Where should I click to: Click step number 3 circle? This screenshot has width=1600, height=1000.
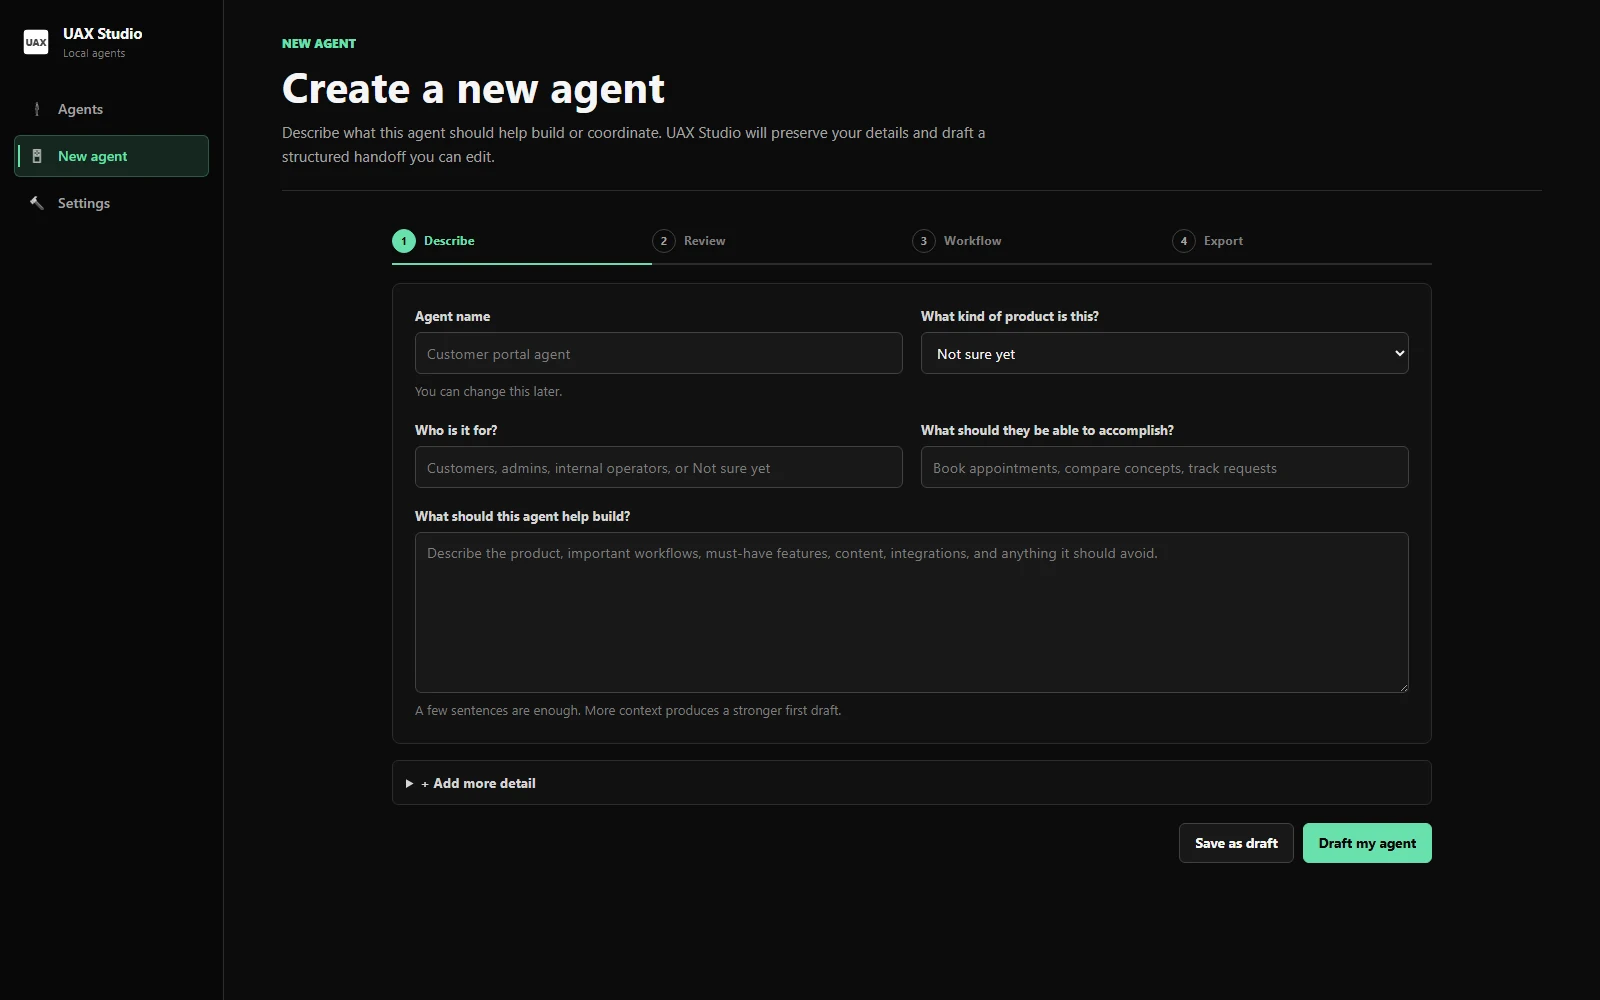[924, 241]
